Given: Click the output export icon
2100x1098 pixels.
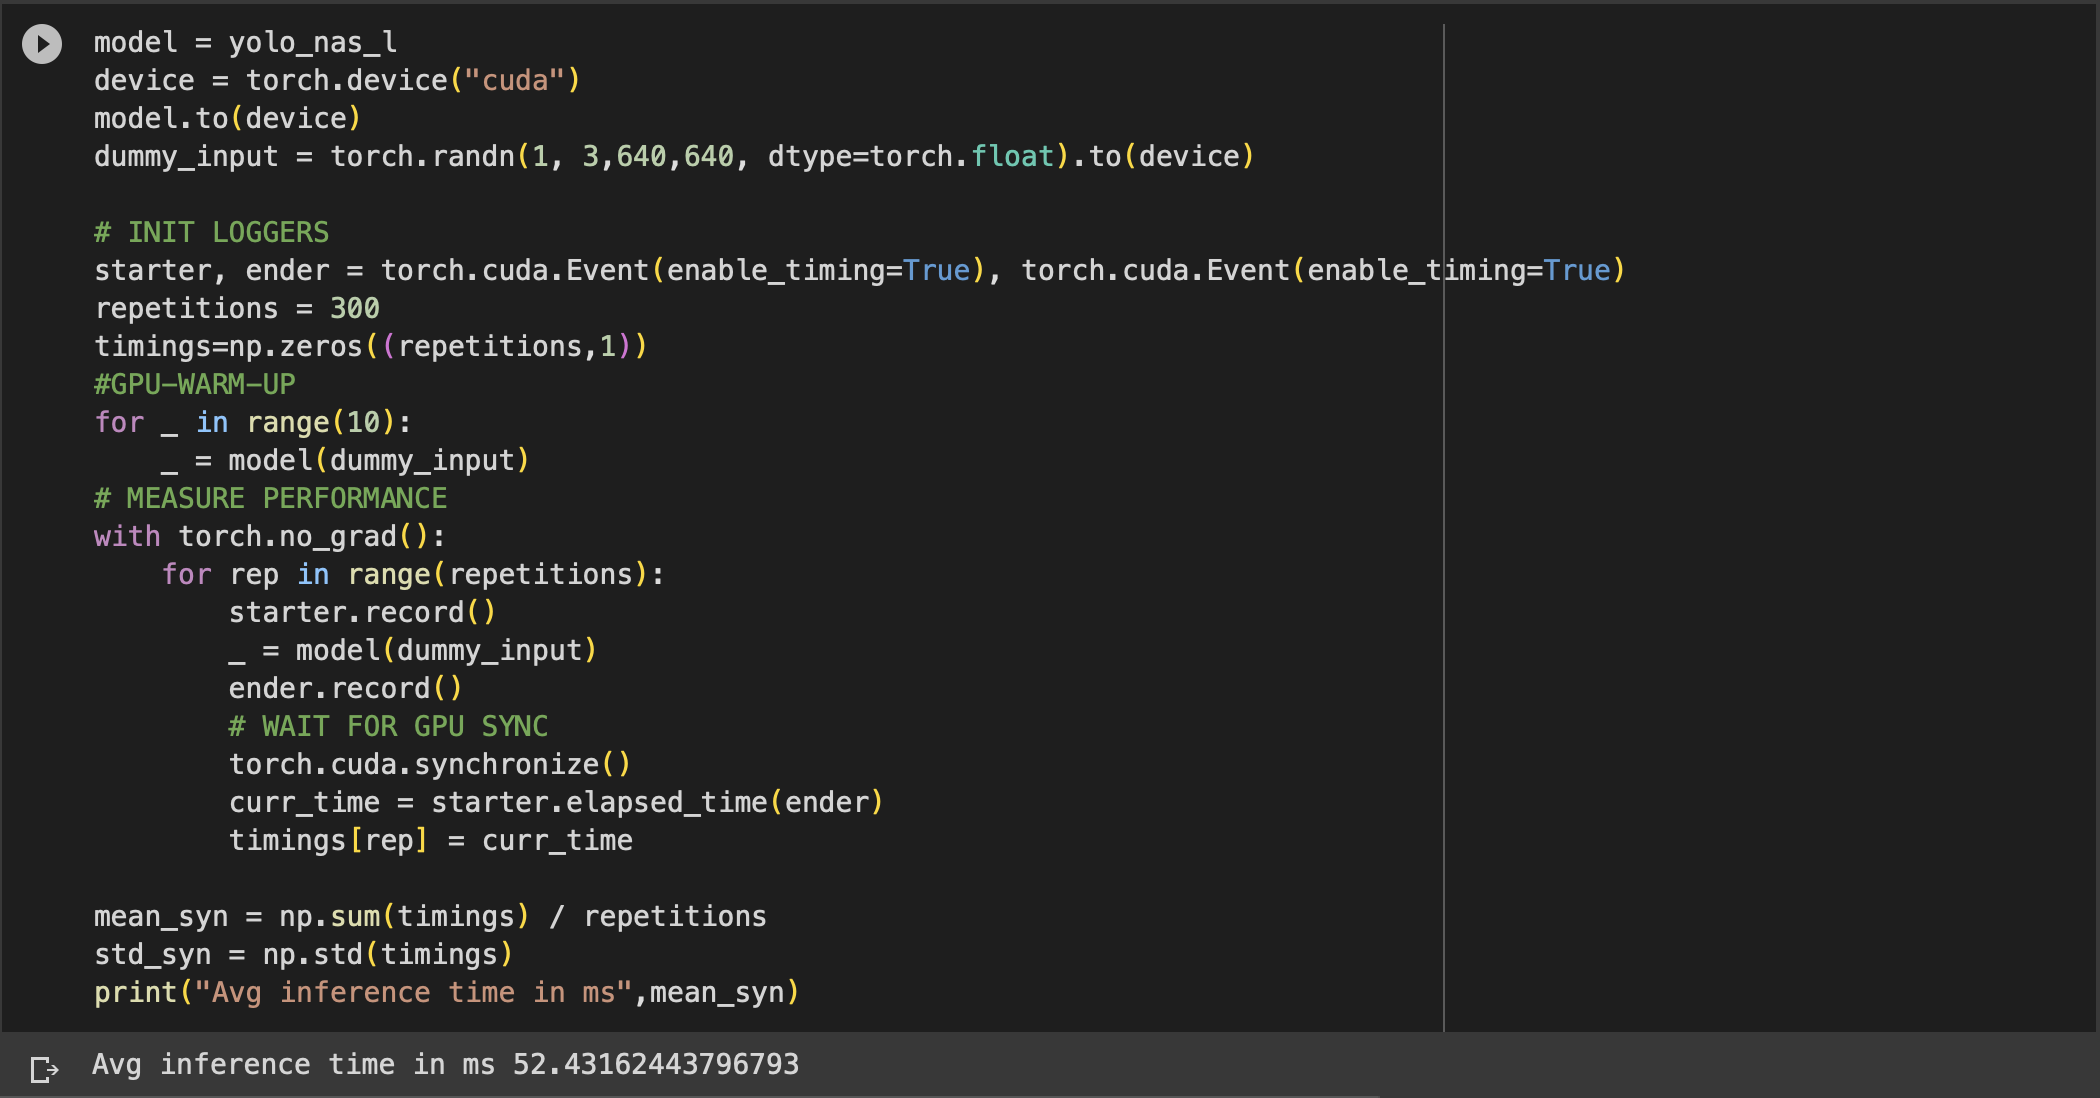Looking at the screenshot, I should tap(44, 1069).
